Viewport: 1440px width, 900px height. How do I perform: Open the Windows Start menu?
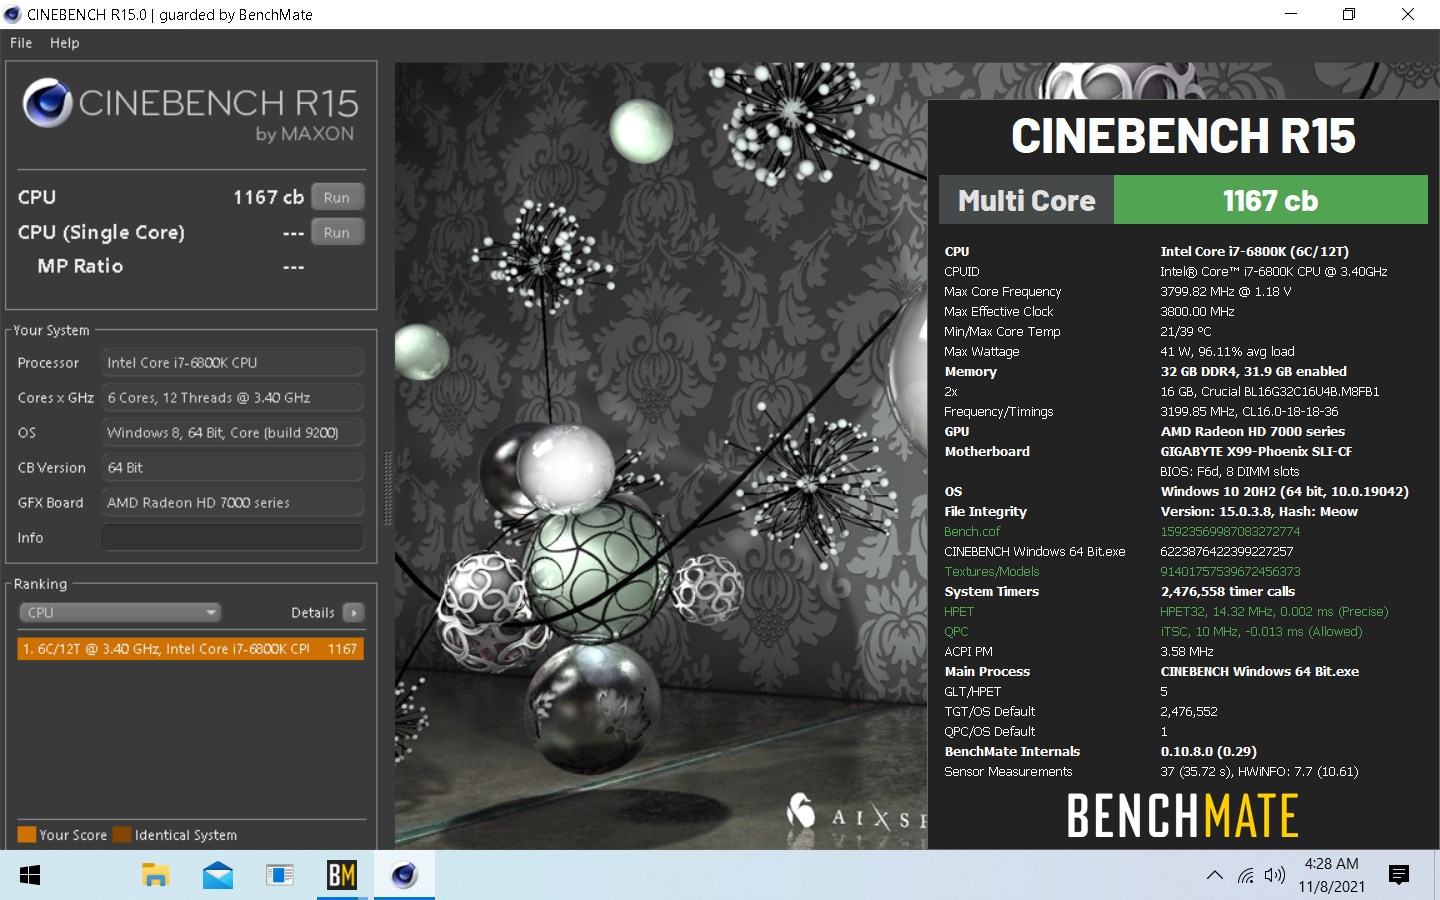click(x=30, y=876)
